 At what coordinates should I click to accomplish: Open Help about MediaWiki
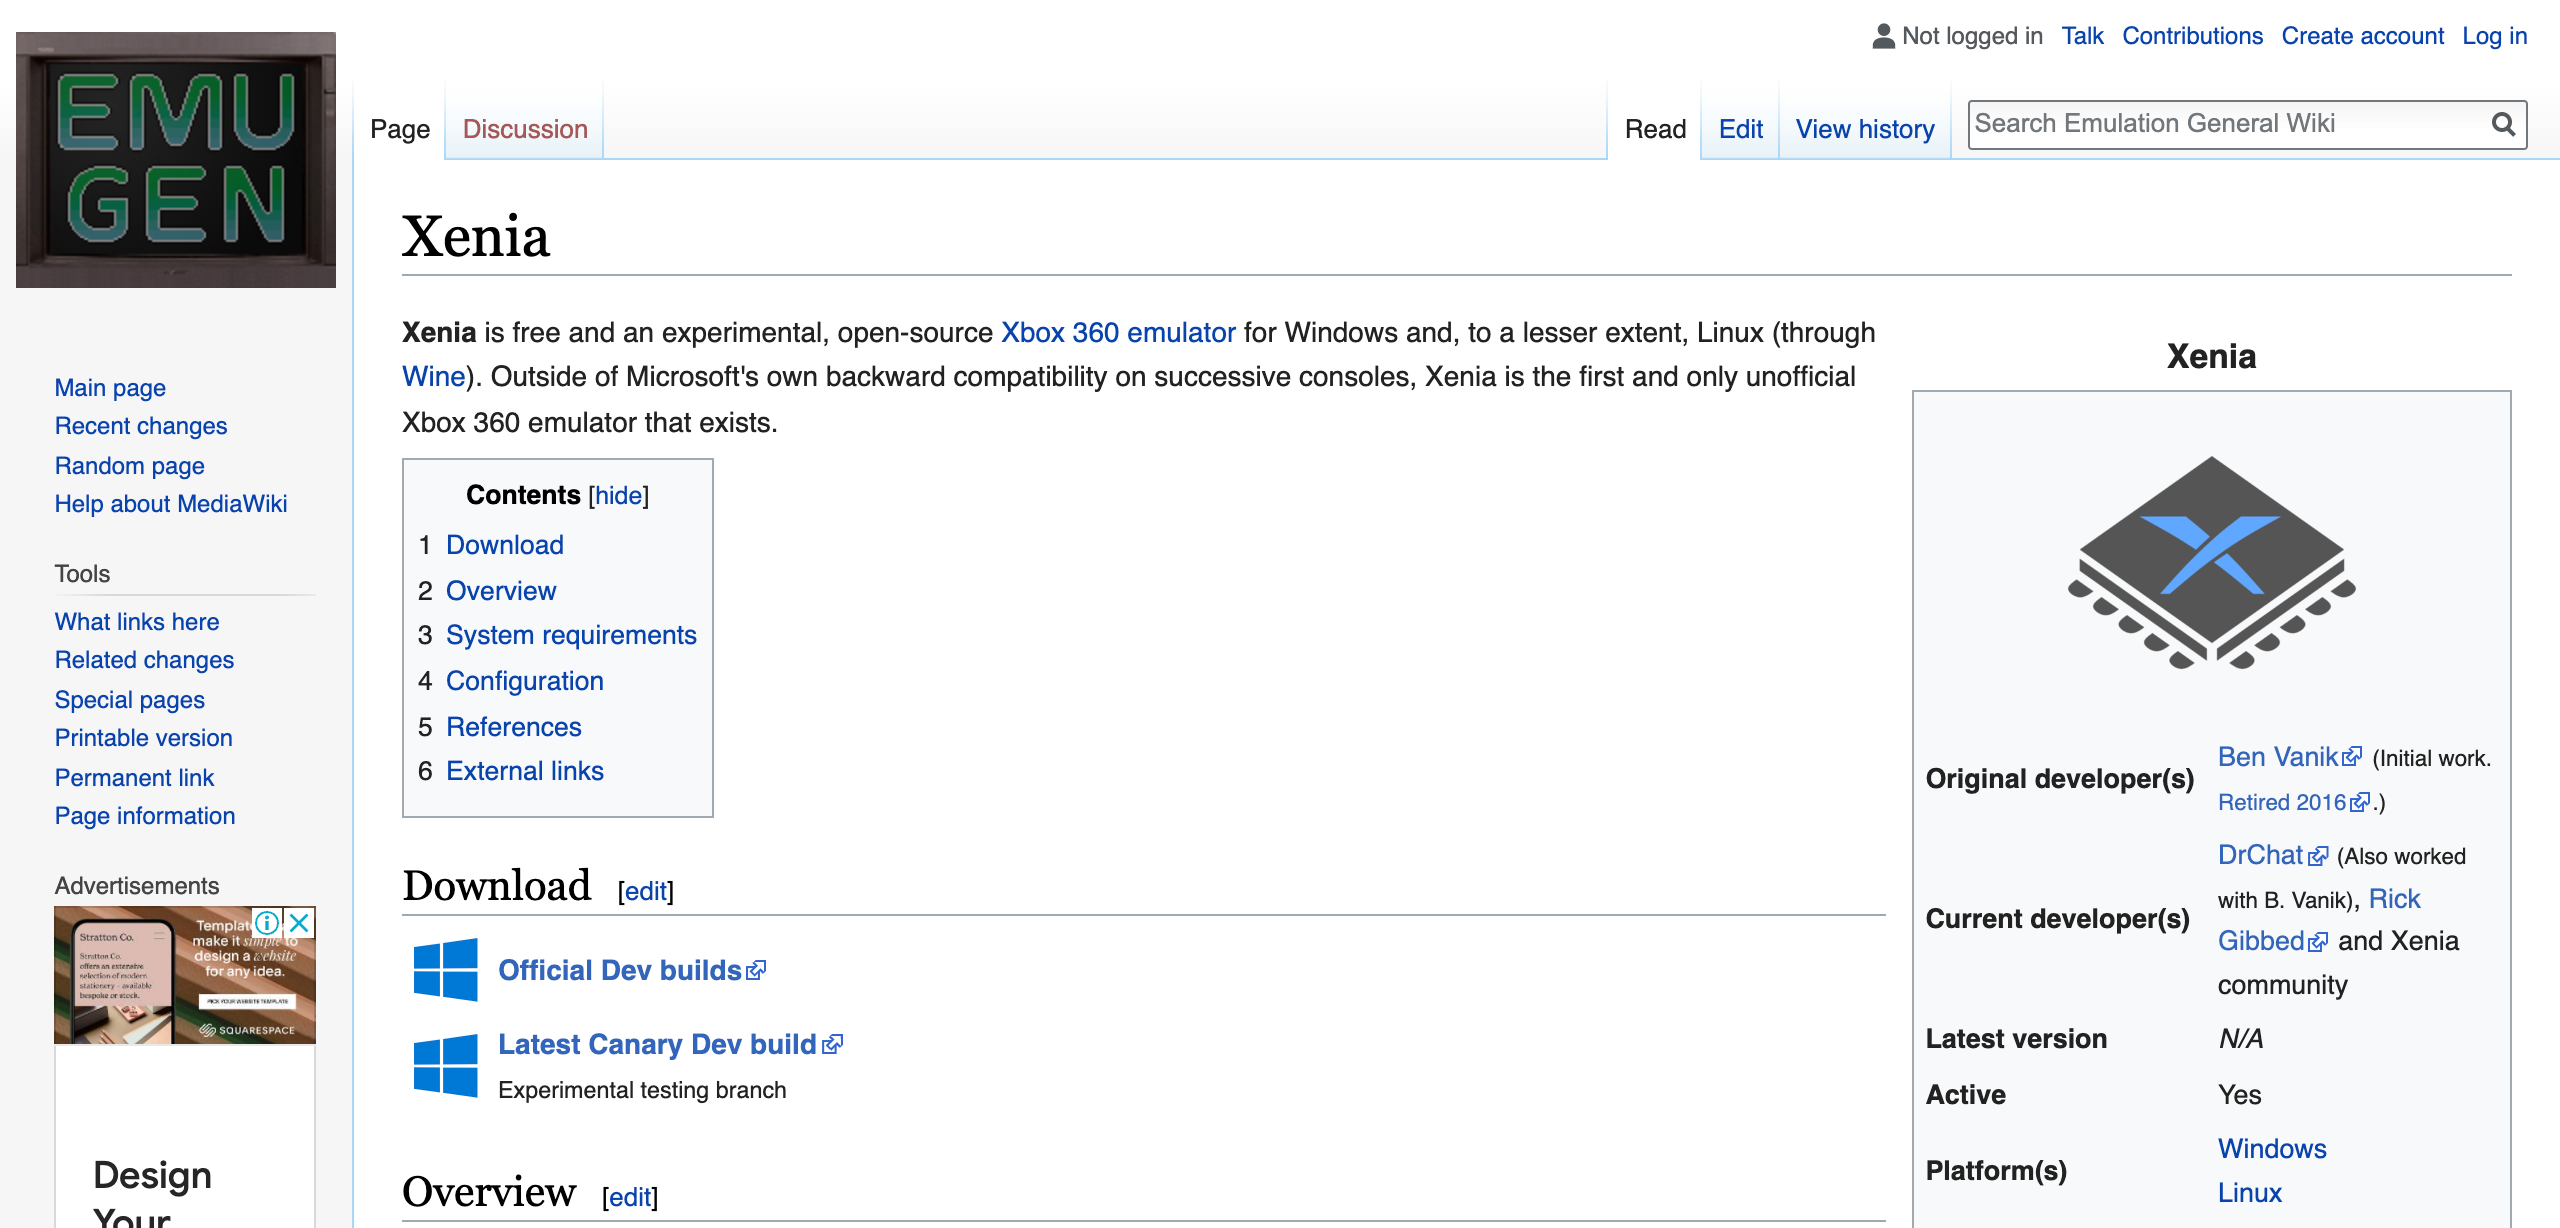pos(171,504)
